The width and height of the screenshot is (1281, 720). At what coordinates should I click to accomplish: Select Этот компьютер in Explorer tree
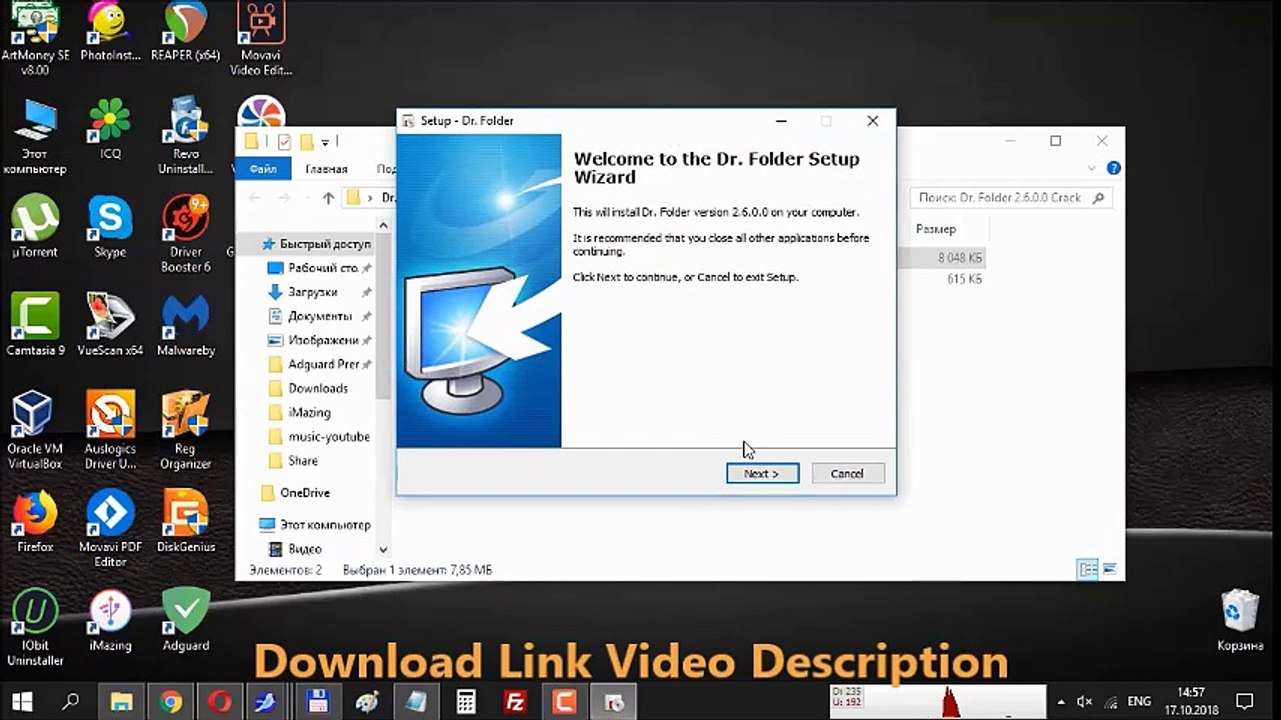(x=314, y=525)
